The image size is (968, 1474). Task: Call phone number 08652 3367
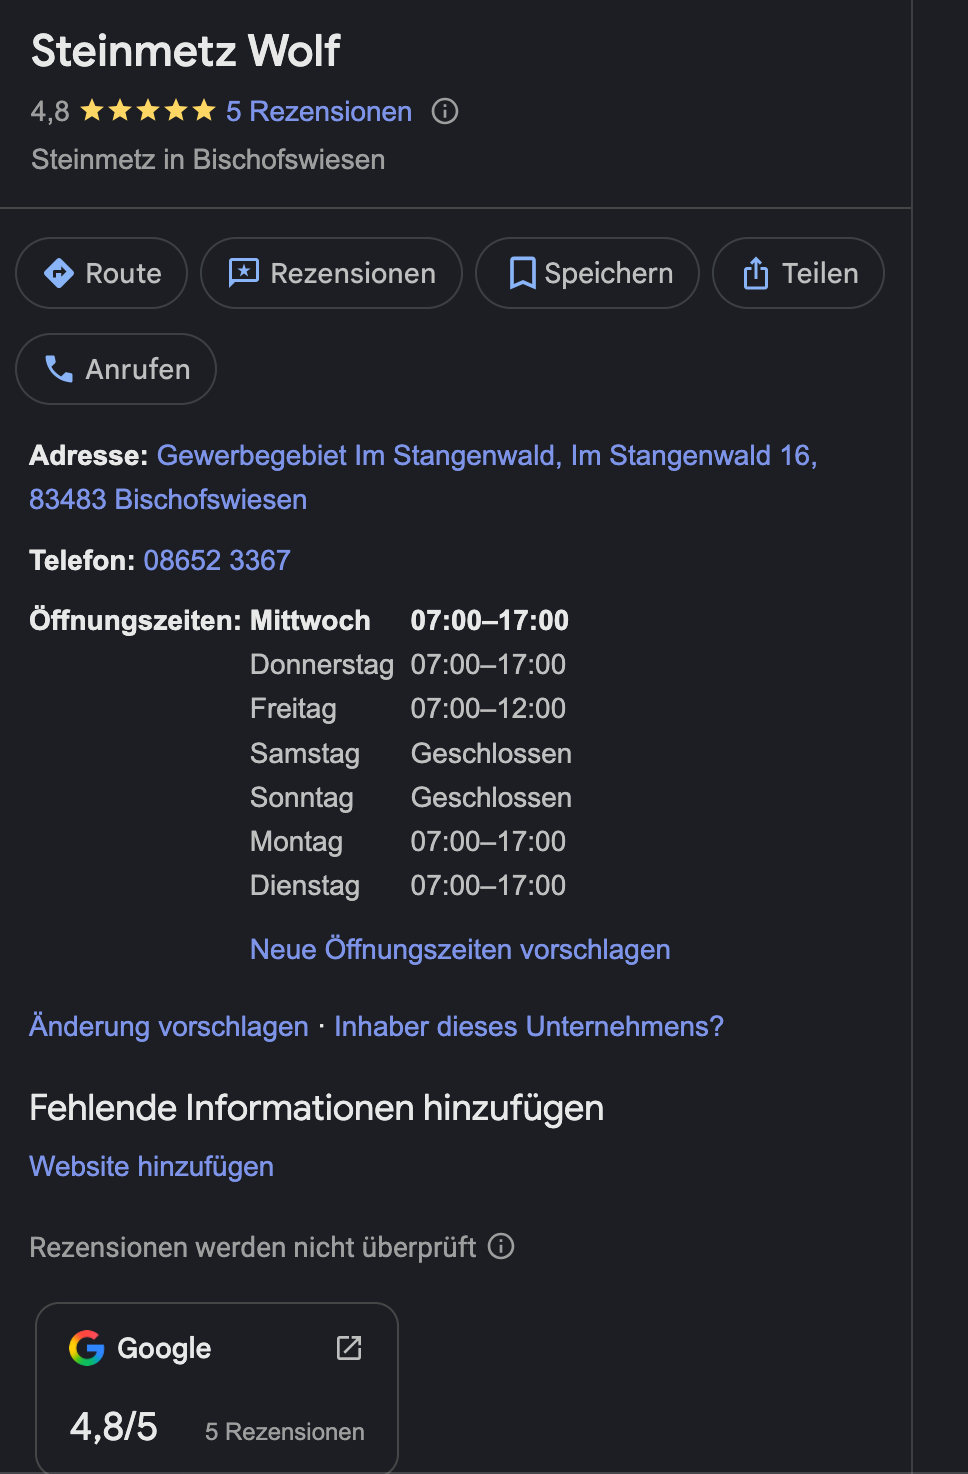(217, 560)
